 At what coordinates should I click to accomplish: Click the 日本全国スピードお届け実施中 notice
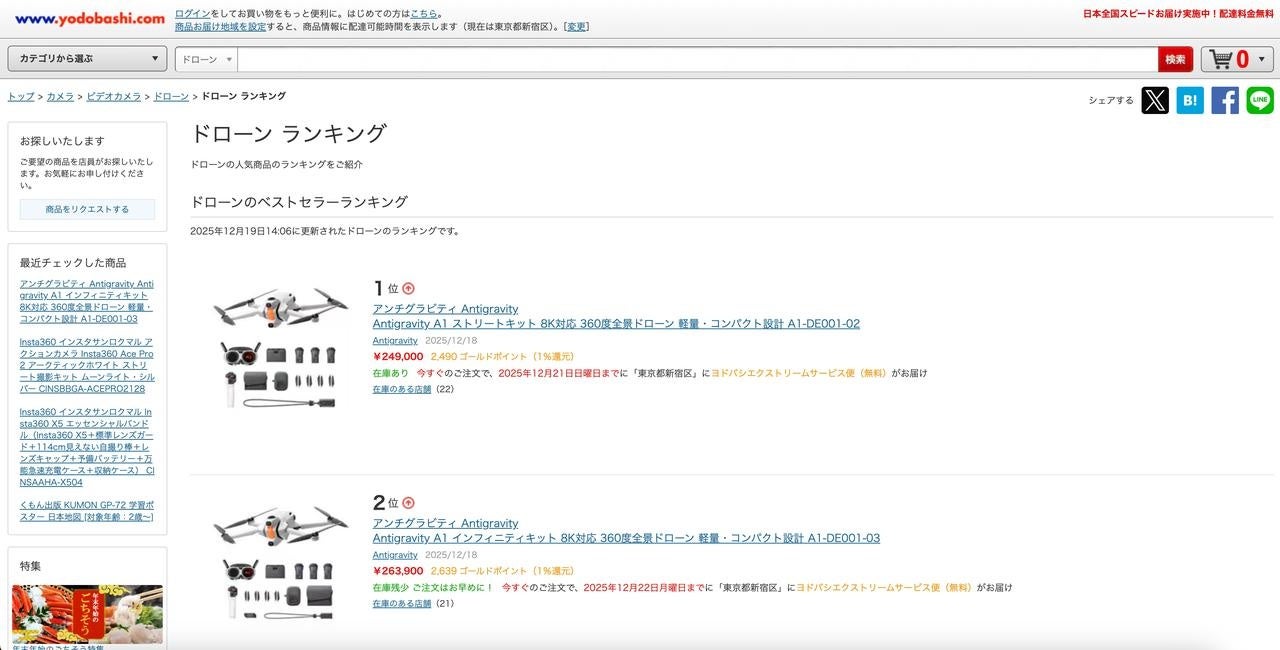coord(1177,14)
